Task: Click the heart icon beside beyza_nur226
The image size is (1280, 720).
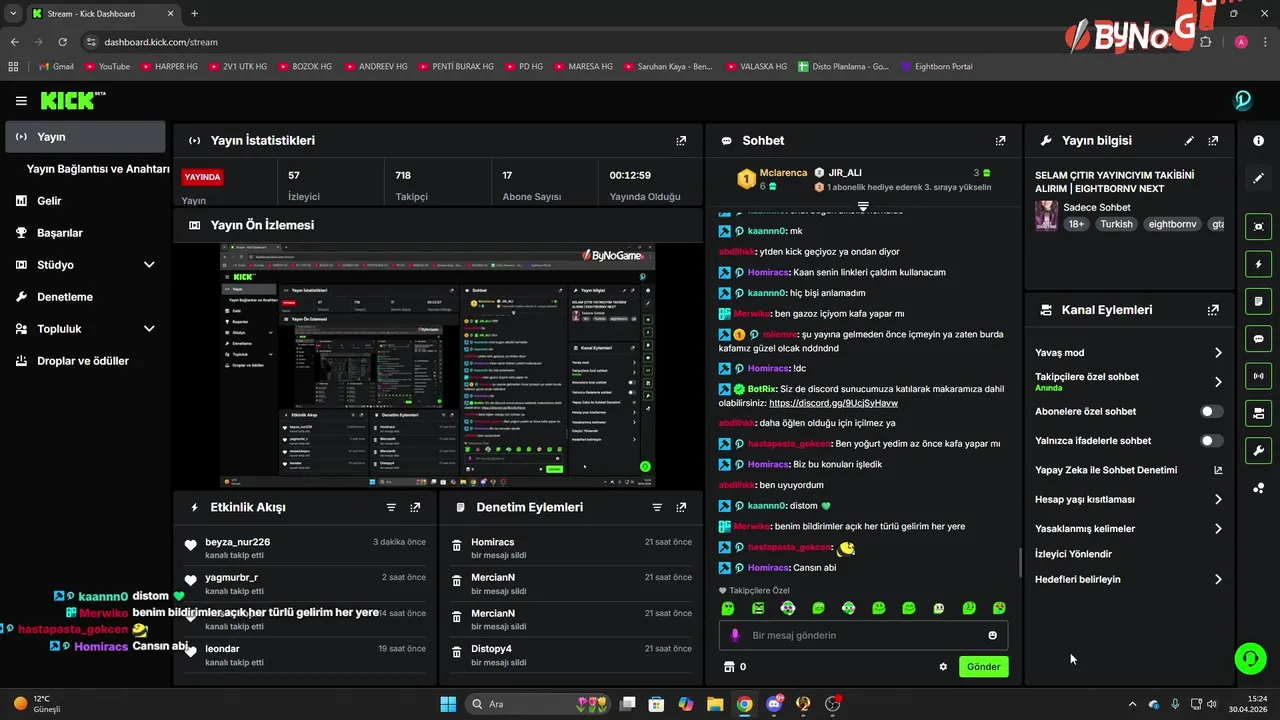Action: [x=190, y=545]
